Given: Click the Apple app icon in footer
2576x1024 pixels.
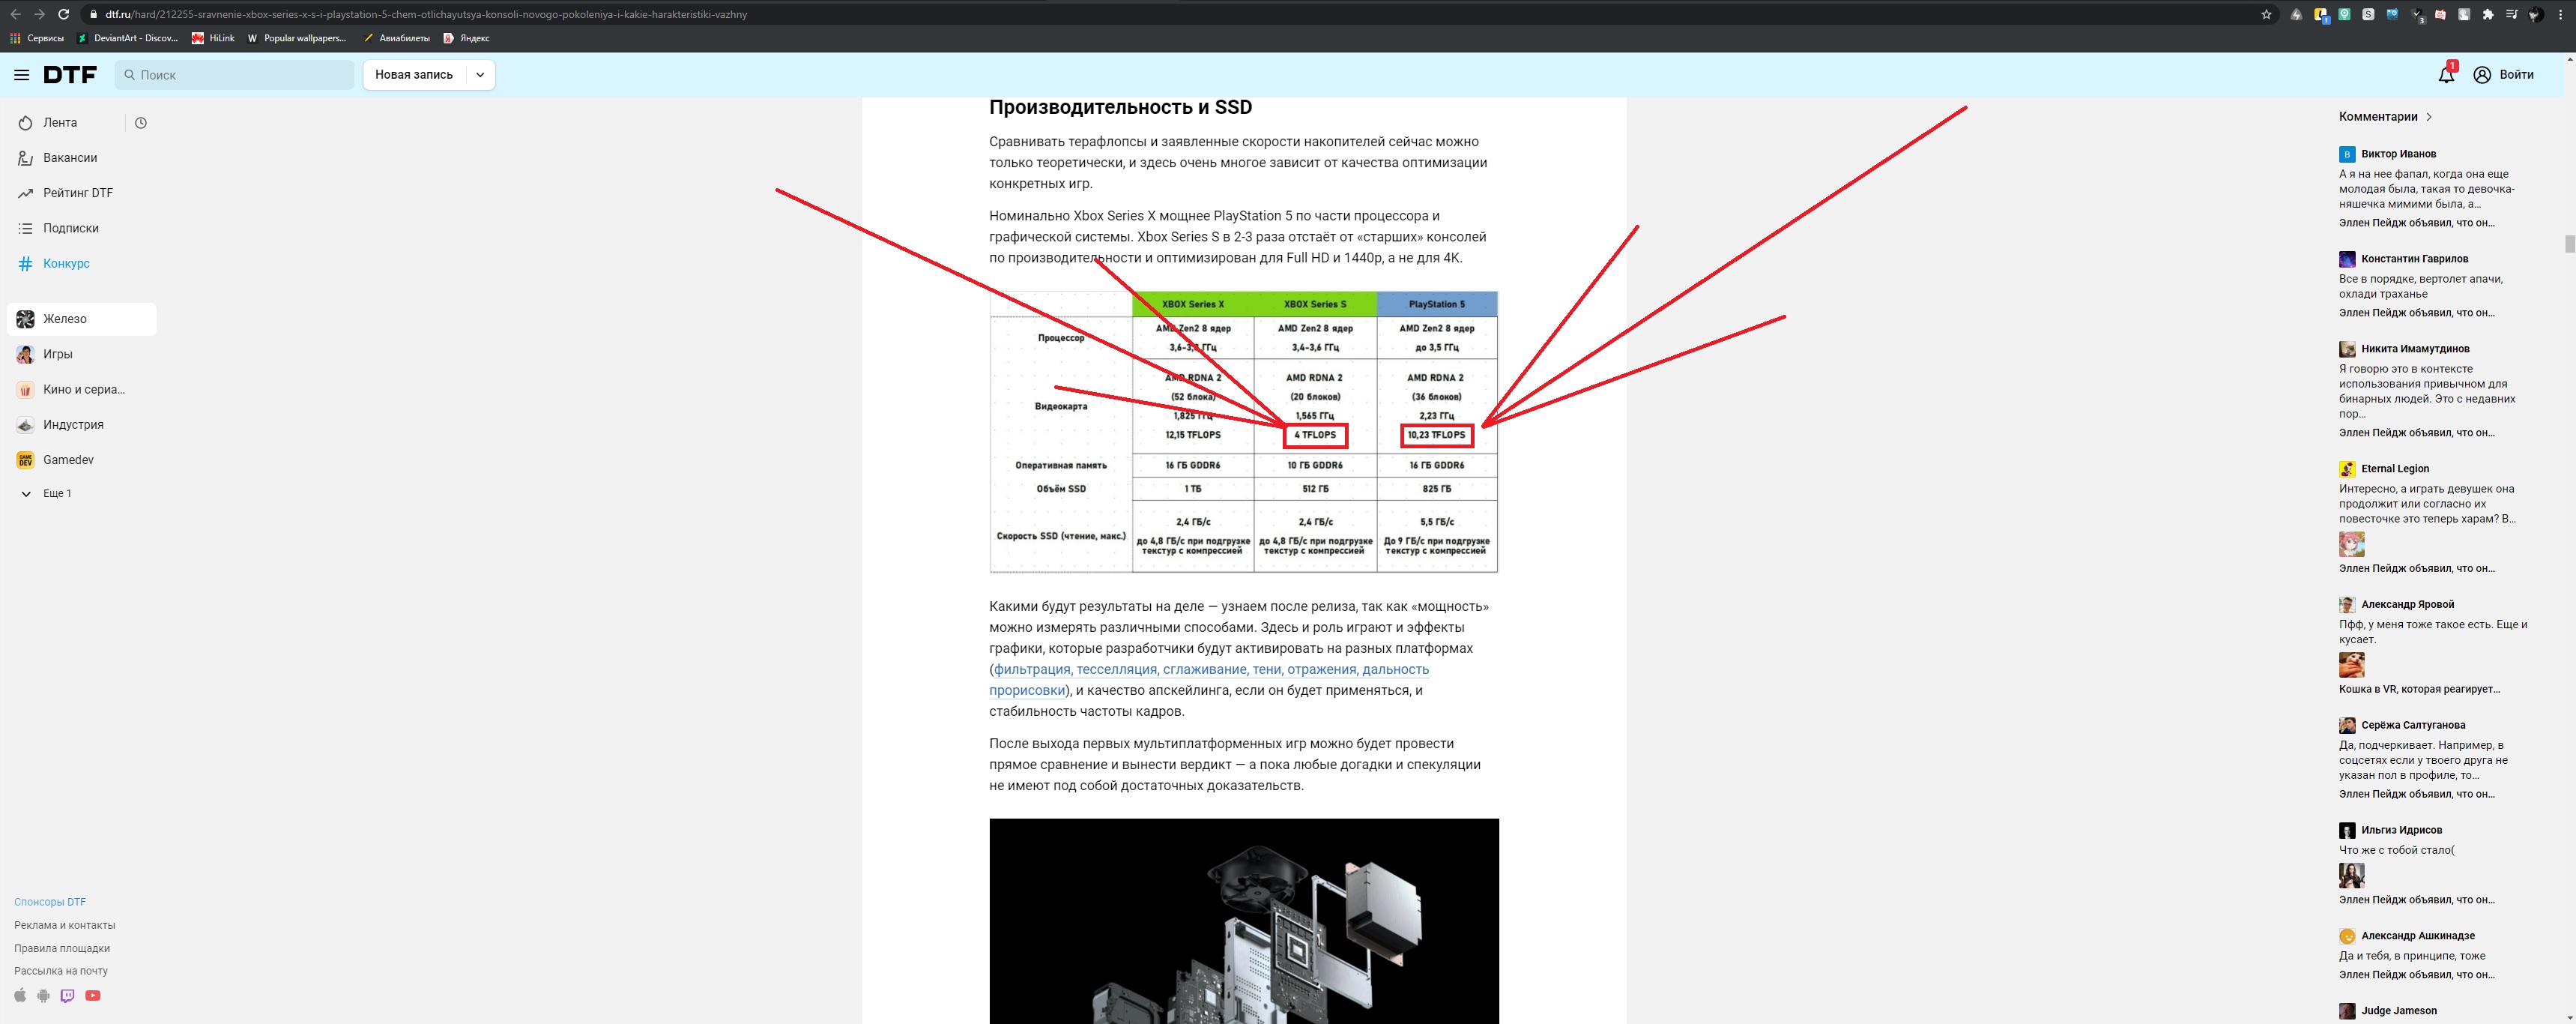Looking at the screenshot, I should click(20, 995).
